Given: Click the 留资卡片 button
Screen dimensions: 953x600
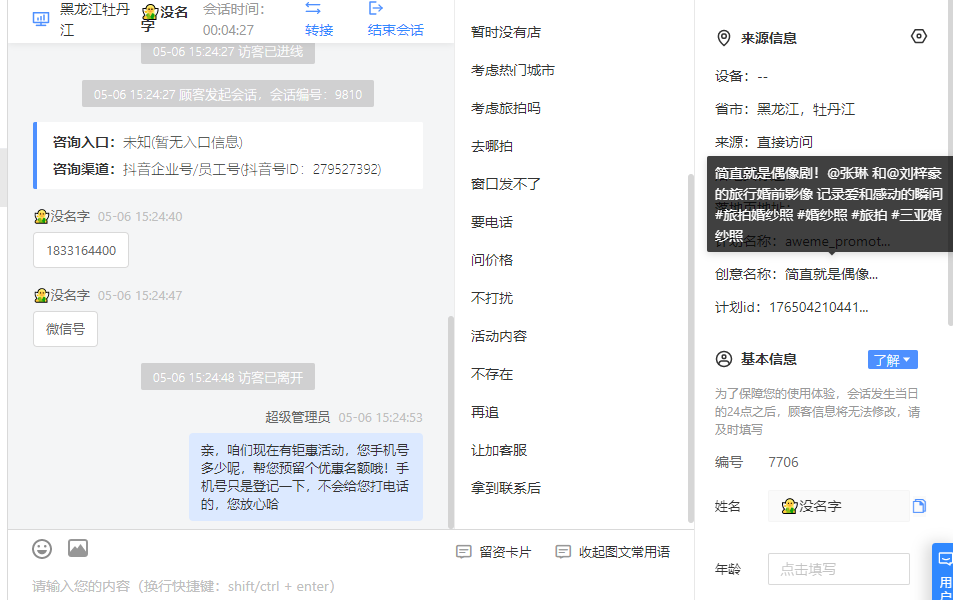Looking at the screenshot, I should coord(494,552).
